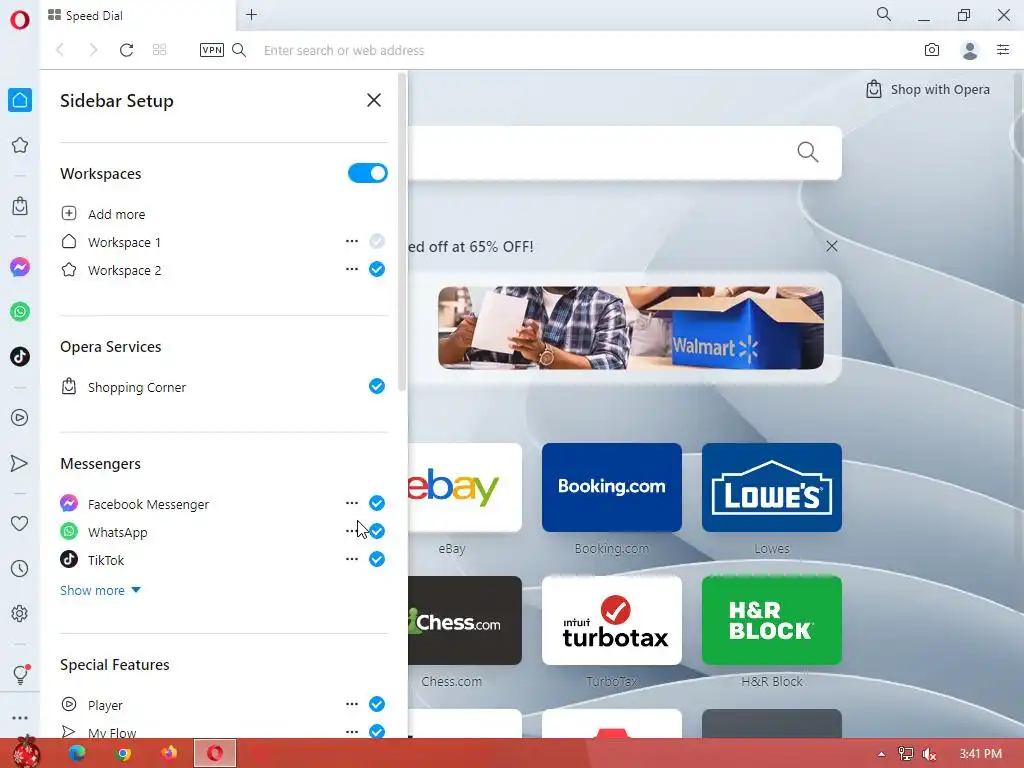
Task: Open the eBay speed dial tile
Action: tap(465, 487)
